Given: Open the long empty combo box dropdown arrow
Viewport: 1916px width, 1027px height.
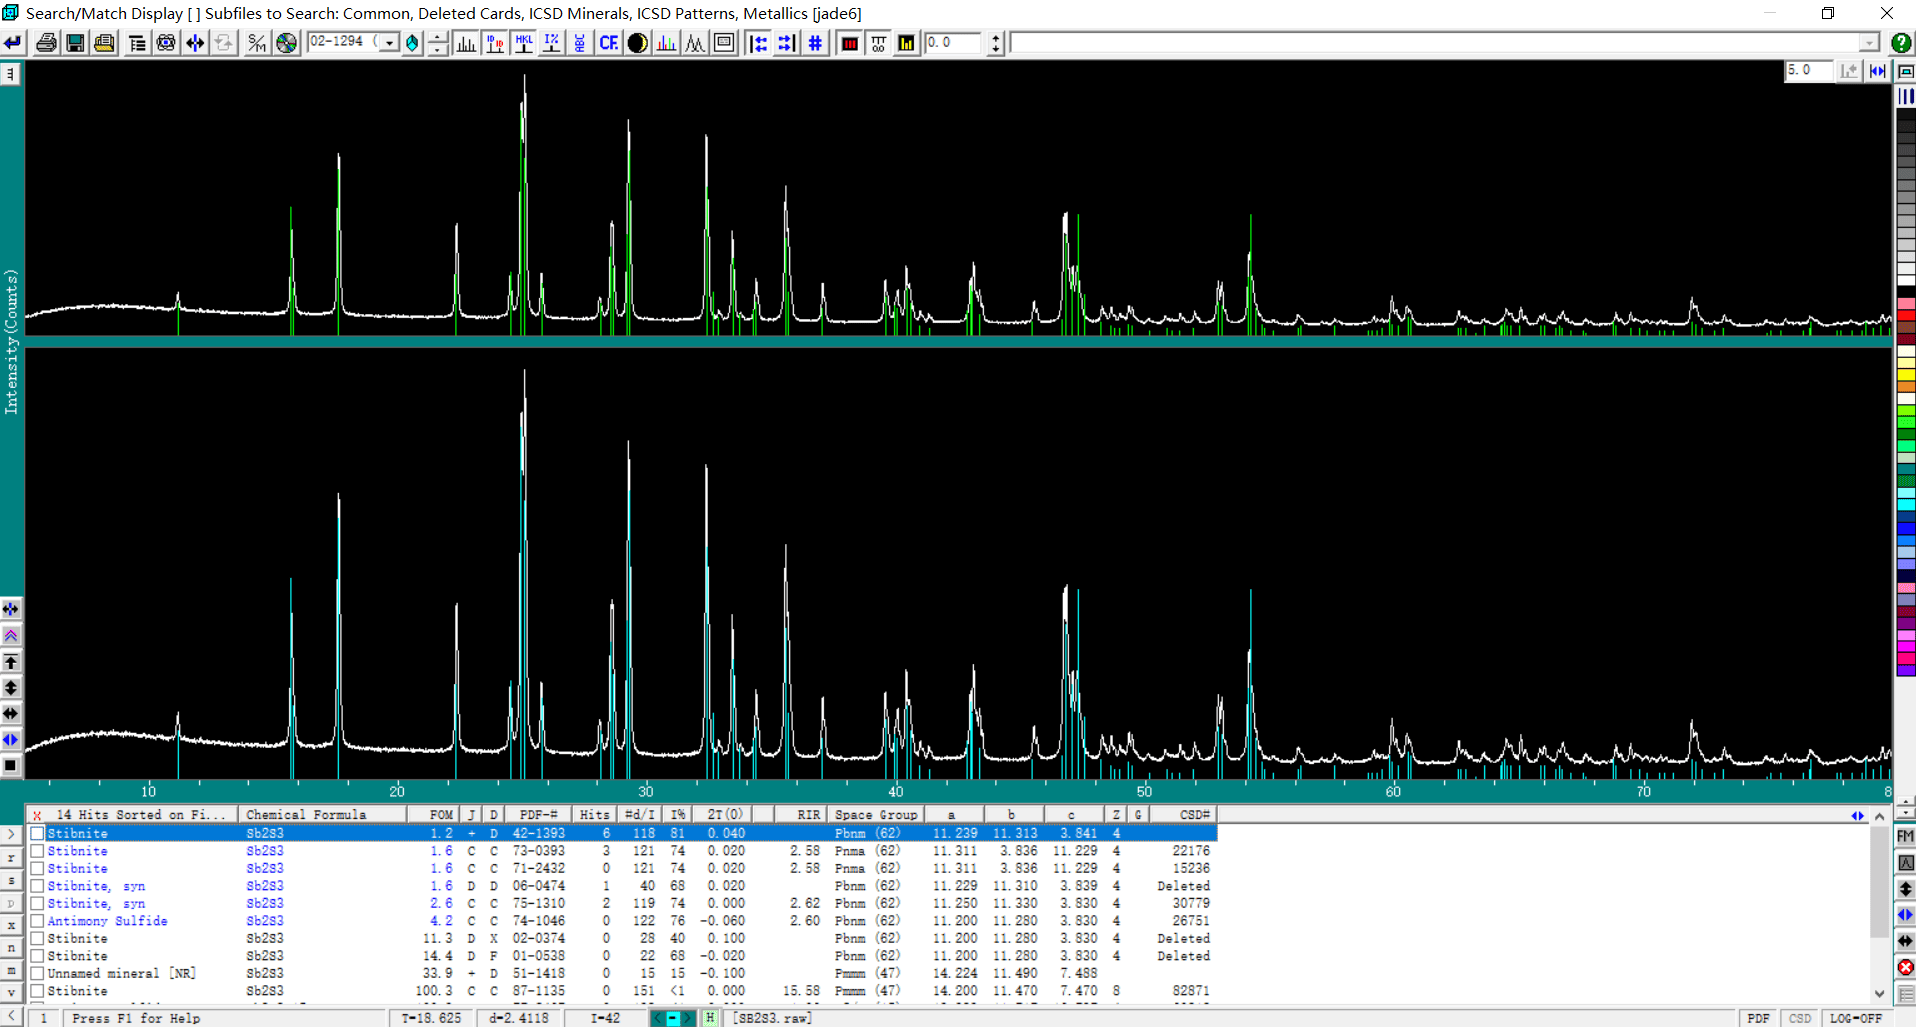Looking at the screenshot, I should [x=1869, y=43].
